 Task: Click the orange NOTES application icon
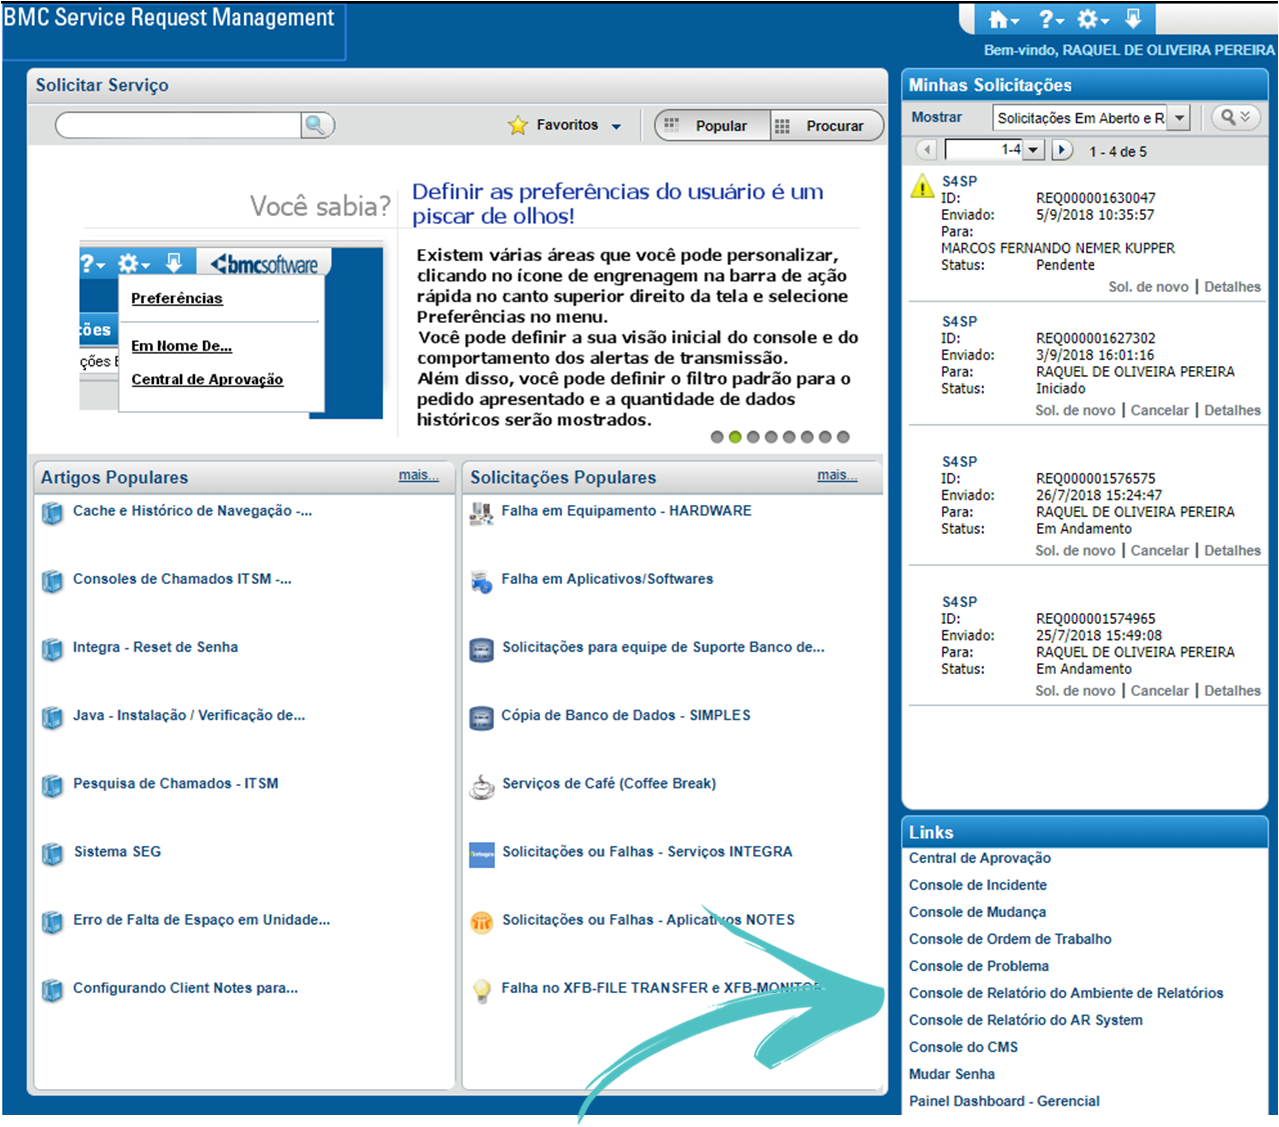pos(482,922)
